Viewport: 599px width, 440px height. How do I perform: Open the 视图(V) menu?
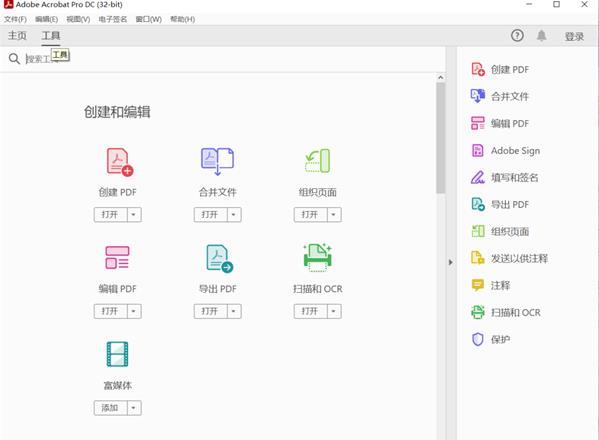coord(78,19)
